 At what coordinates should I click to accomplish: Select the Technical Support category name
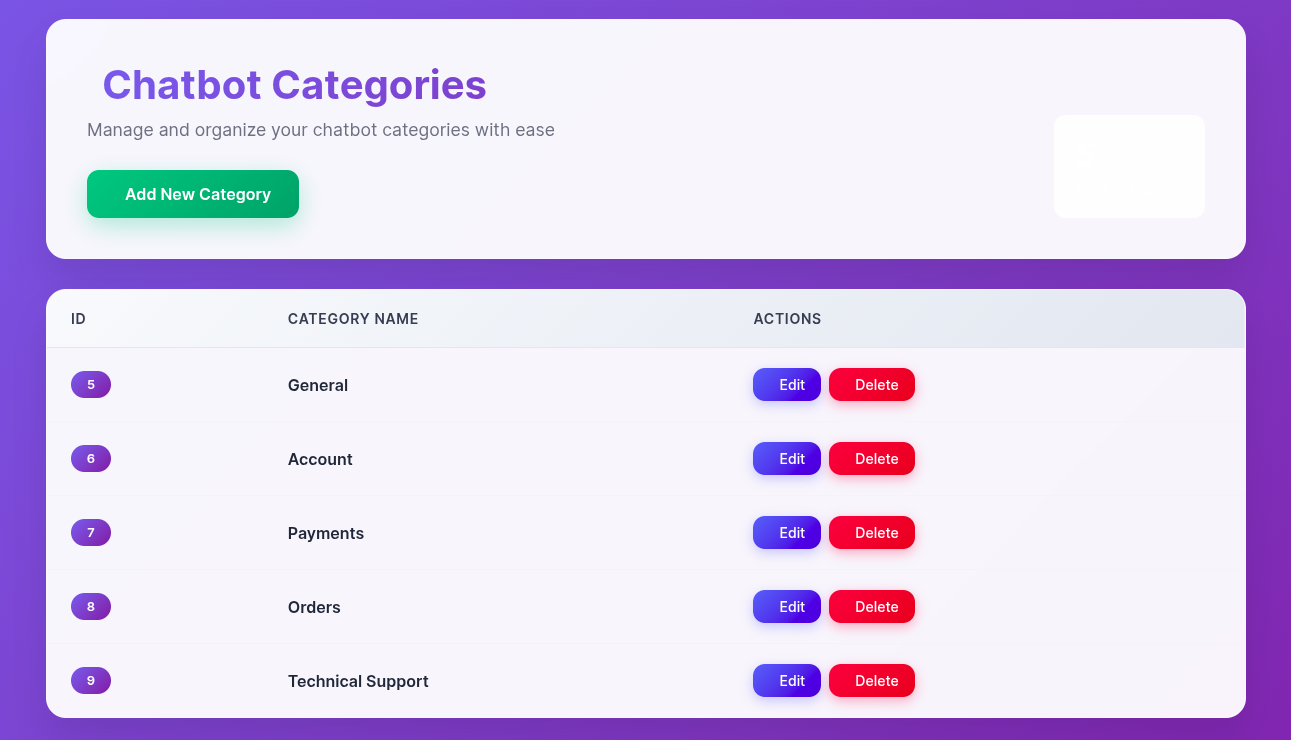358,681
